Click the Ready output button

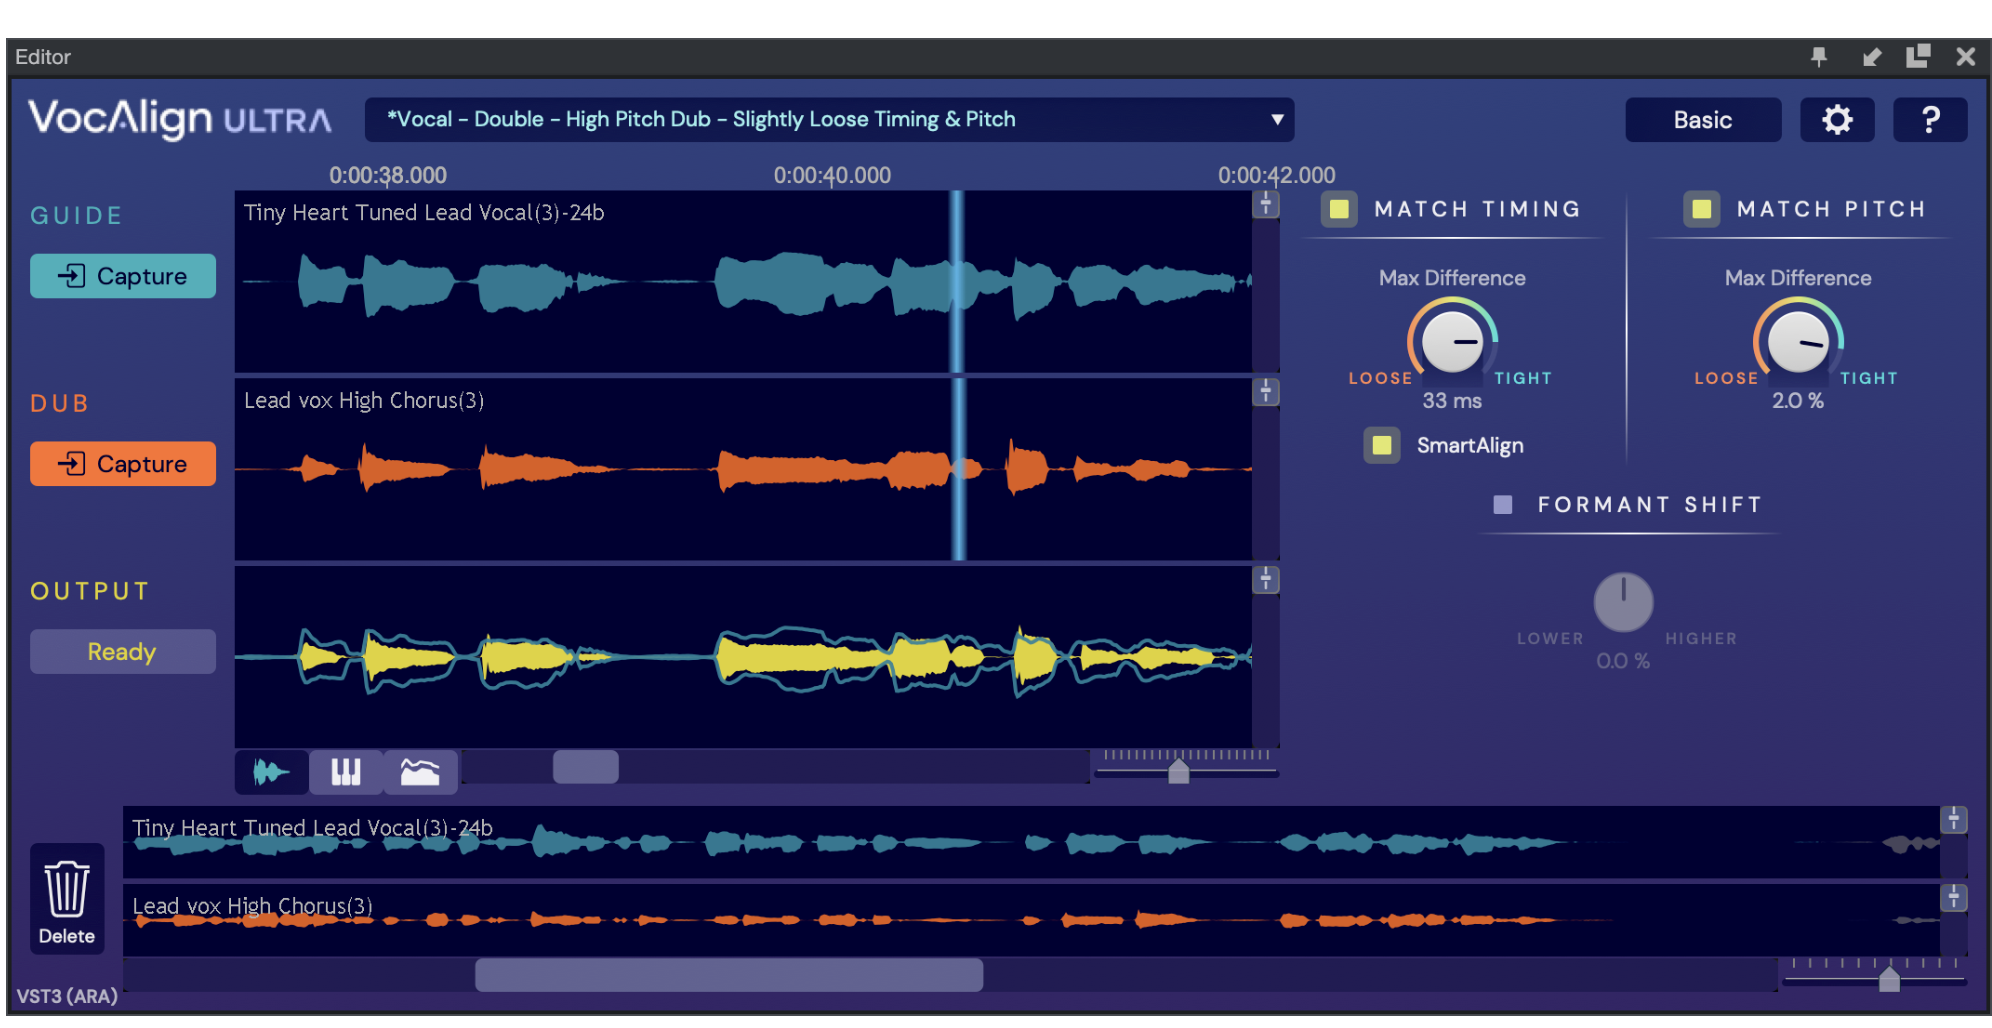coord(123,652)
